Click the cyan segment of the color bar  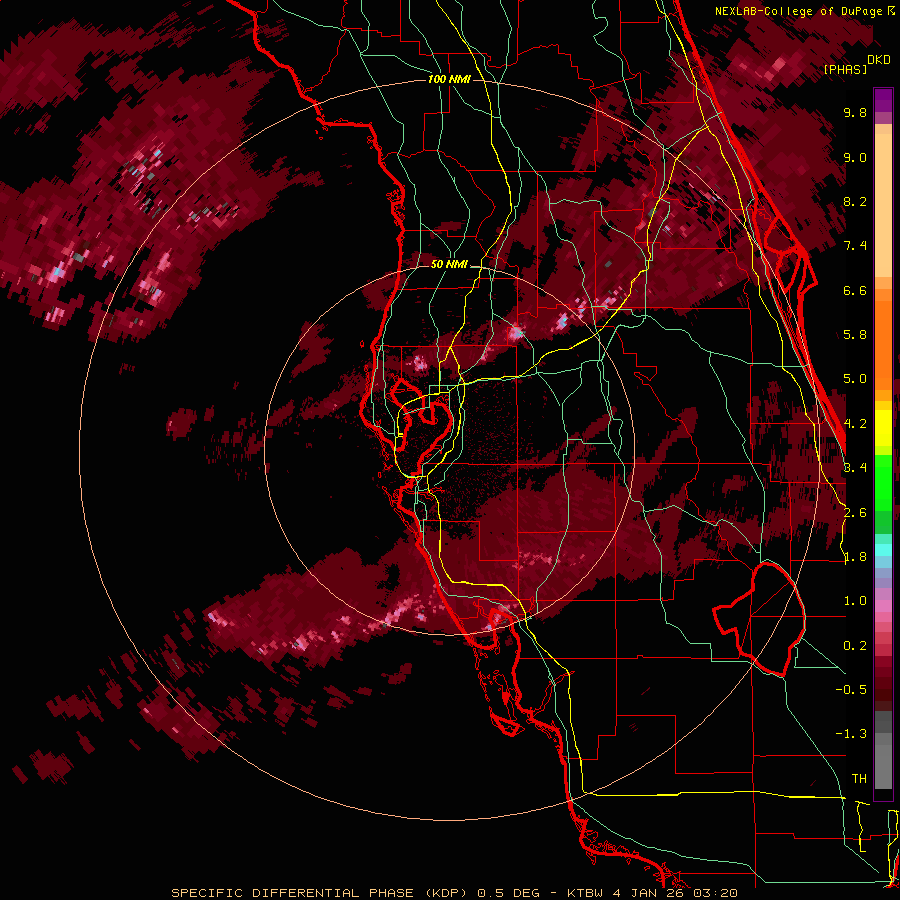point(883,550)
